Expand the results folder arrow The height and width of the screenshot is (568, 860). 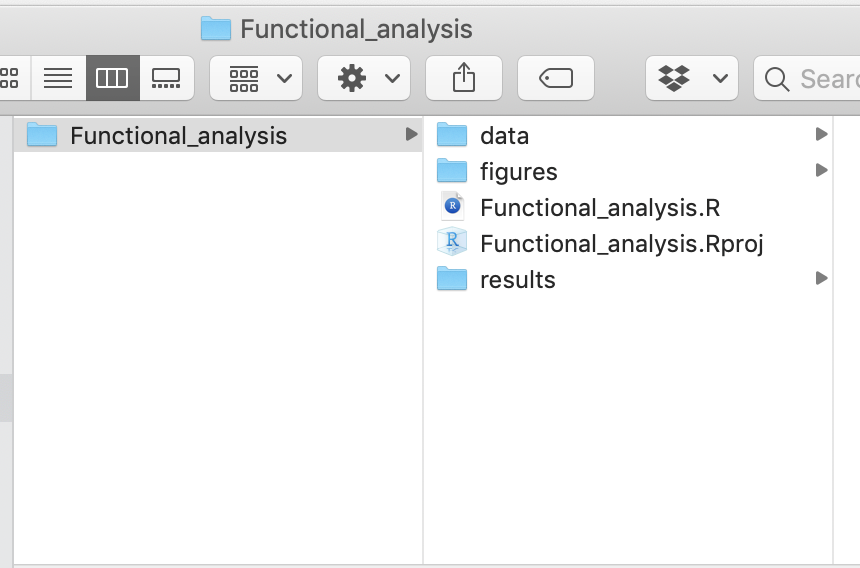click(x=821, y=279)
